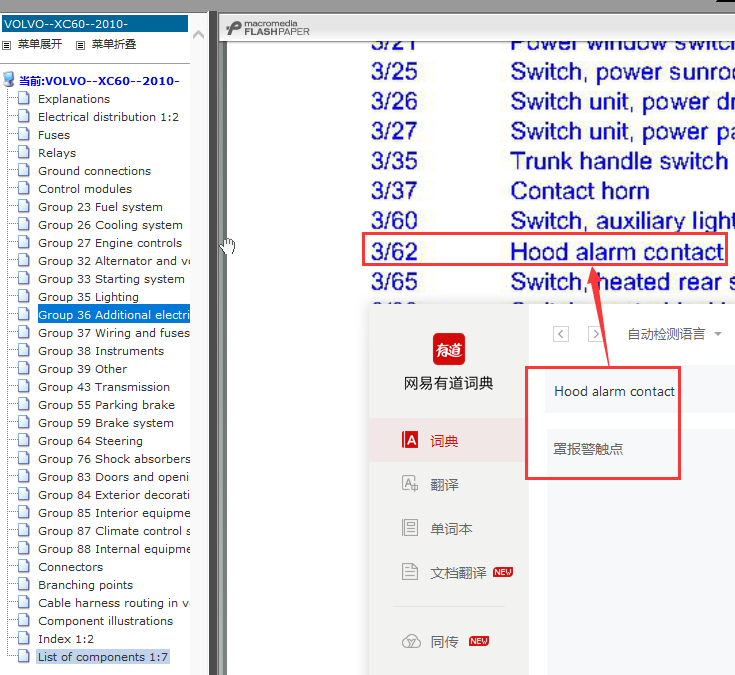The image size is (735, 675).
Task: Click the 同传 cloud icon
Action: (411, 641)
